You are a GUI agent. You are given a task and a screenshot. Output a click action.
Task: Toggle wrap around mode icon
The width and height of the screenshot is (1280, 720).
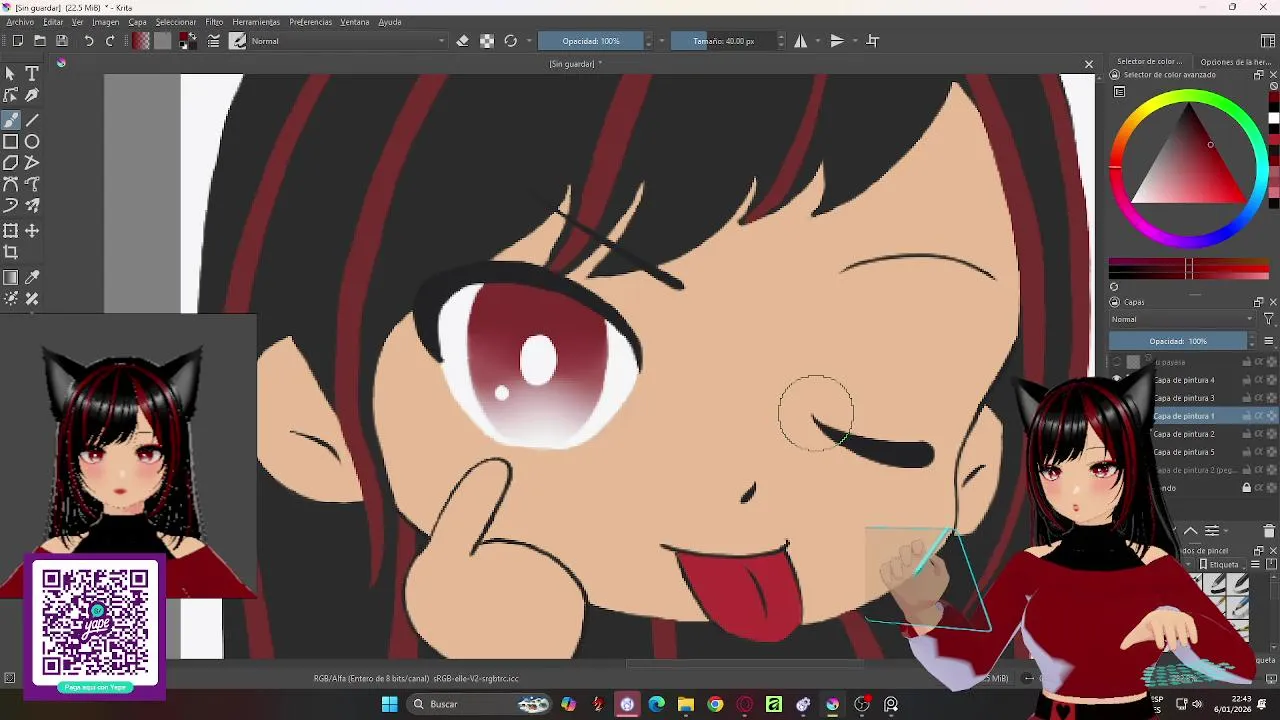pos(873,41)
